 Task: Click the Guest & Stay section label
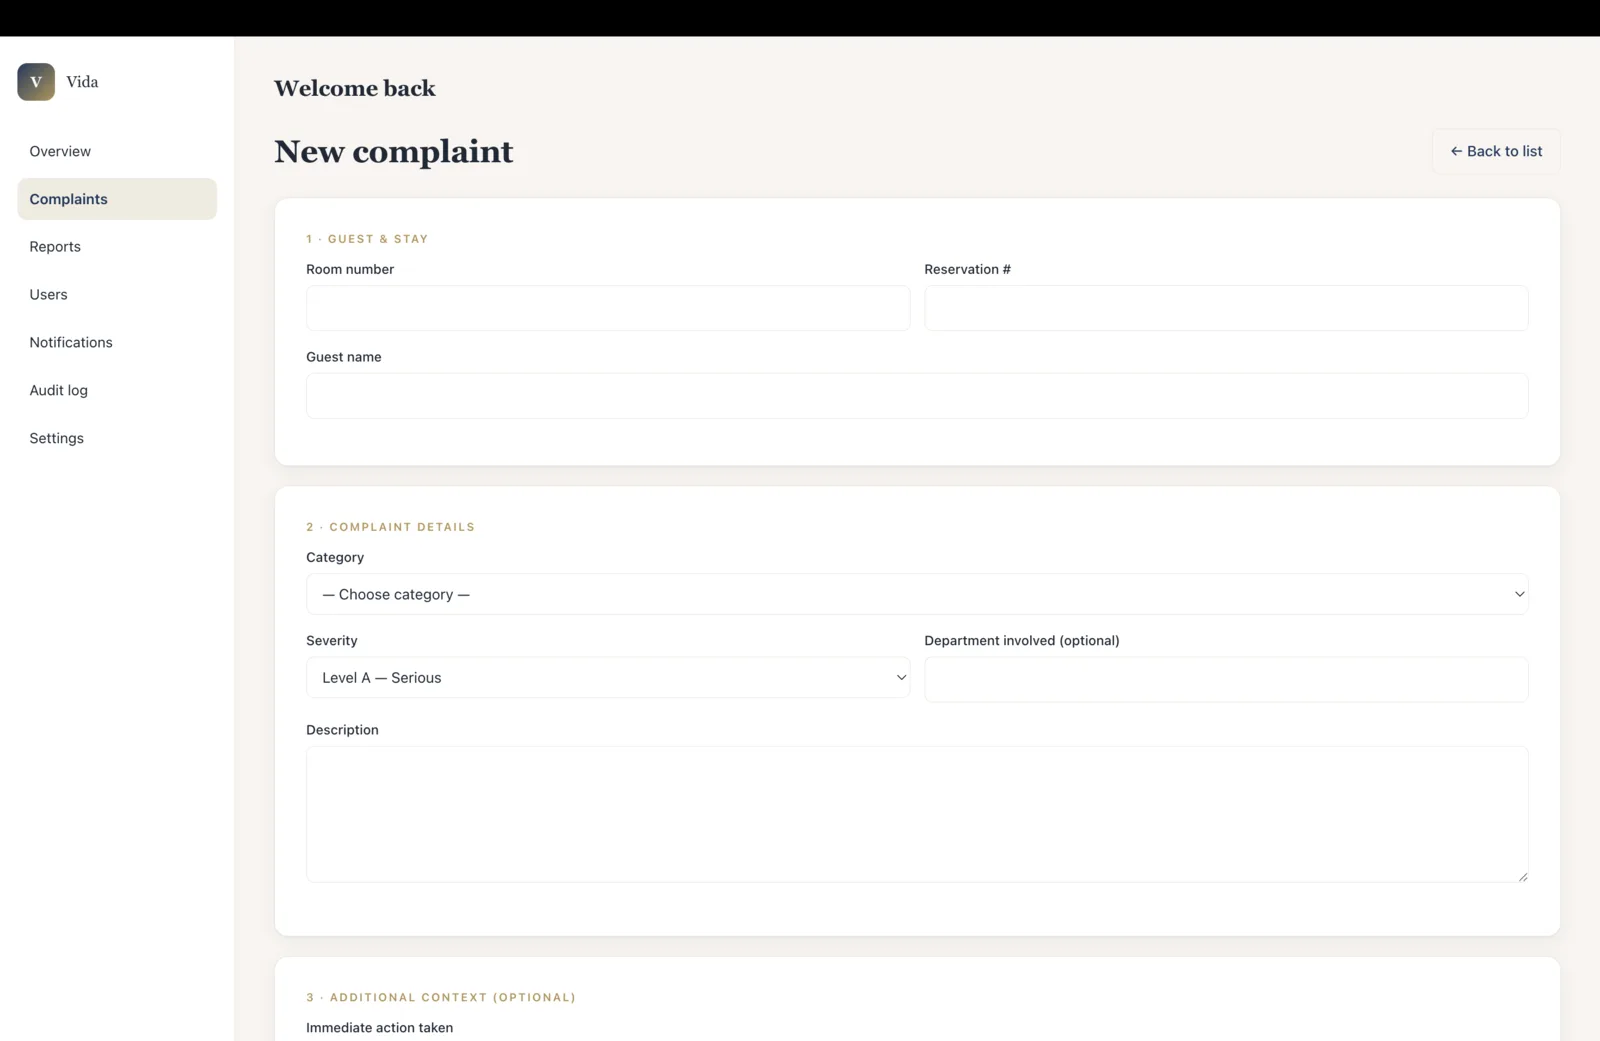[367, 239]
